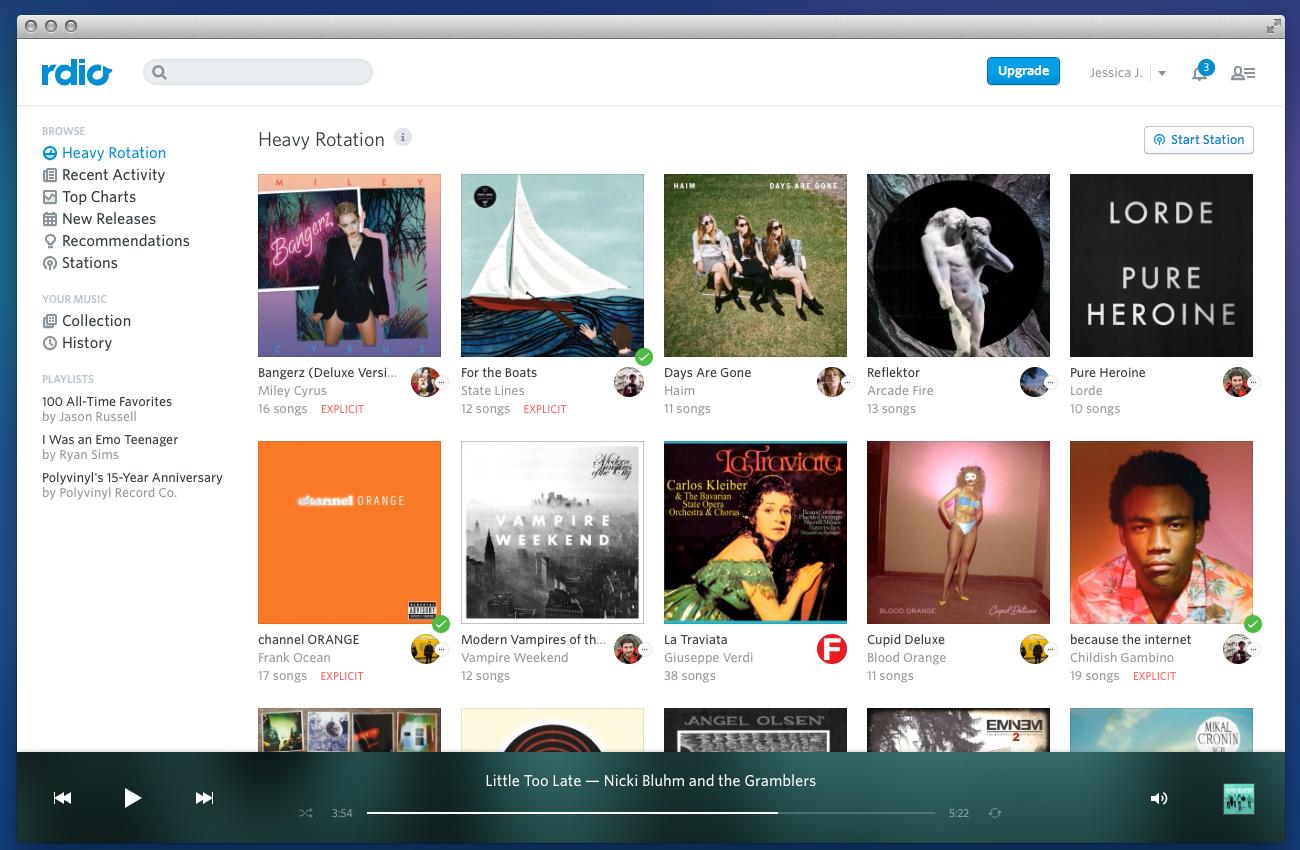Screen dimensions: 1300x850
Task: Open Top Charts in sidebar
Action: click(89, 197)
